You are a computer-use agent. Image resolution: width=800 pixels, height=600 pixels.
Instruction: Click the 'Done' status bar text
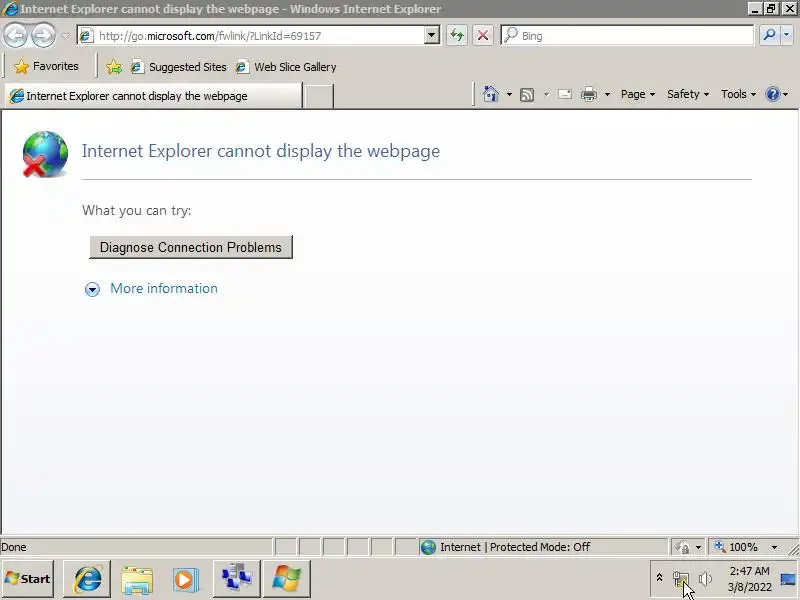click(14, 547)
